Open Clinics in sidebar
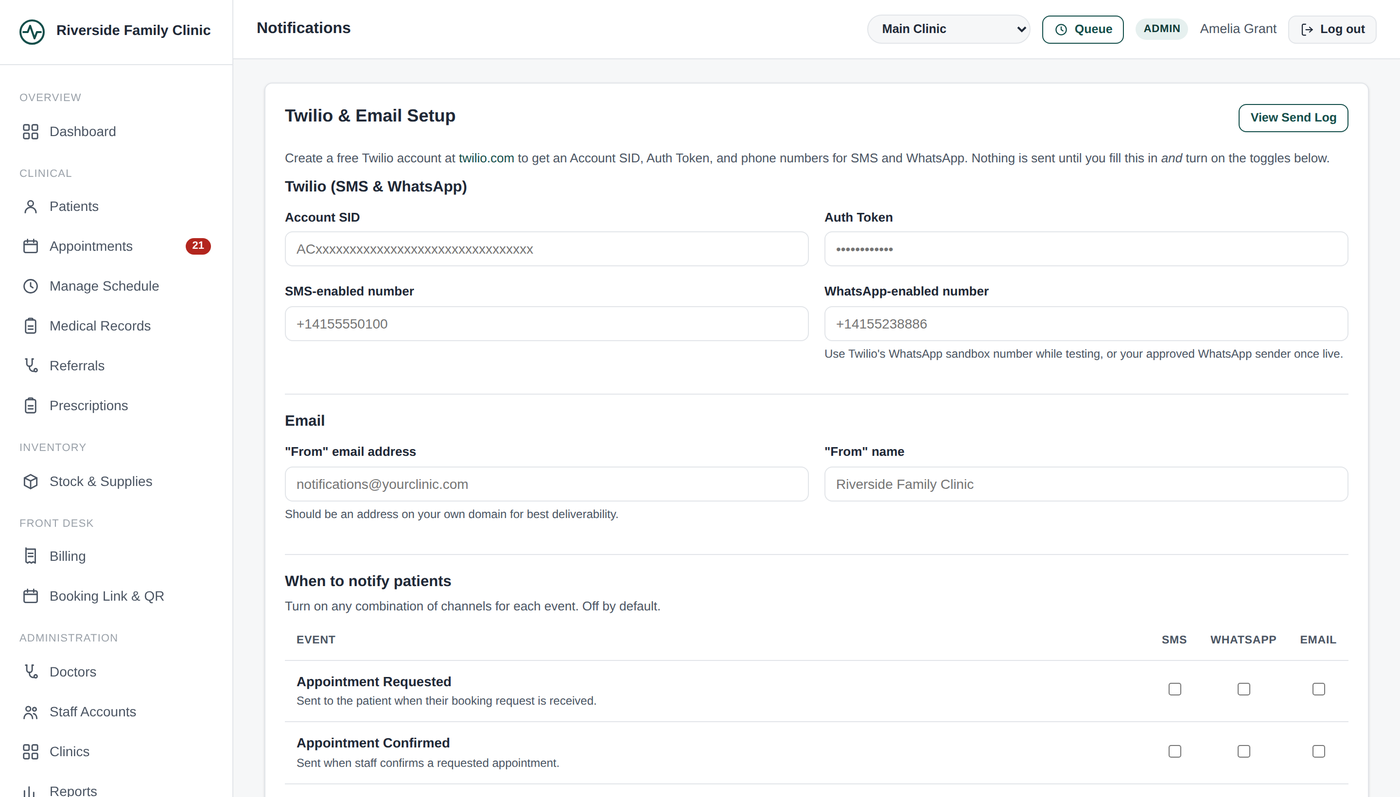 point(116,752)
